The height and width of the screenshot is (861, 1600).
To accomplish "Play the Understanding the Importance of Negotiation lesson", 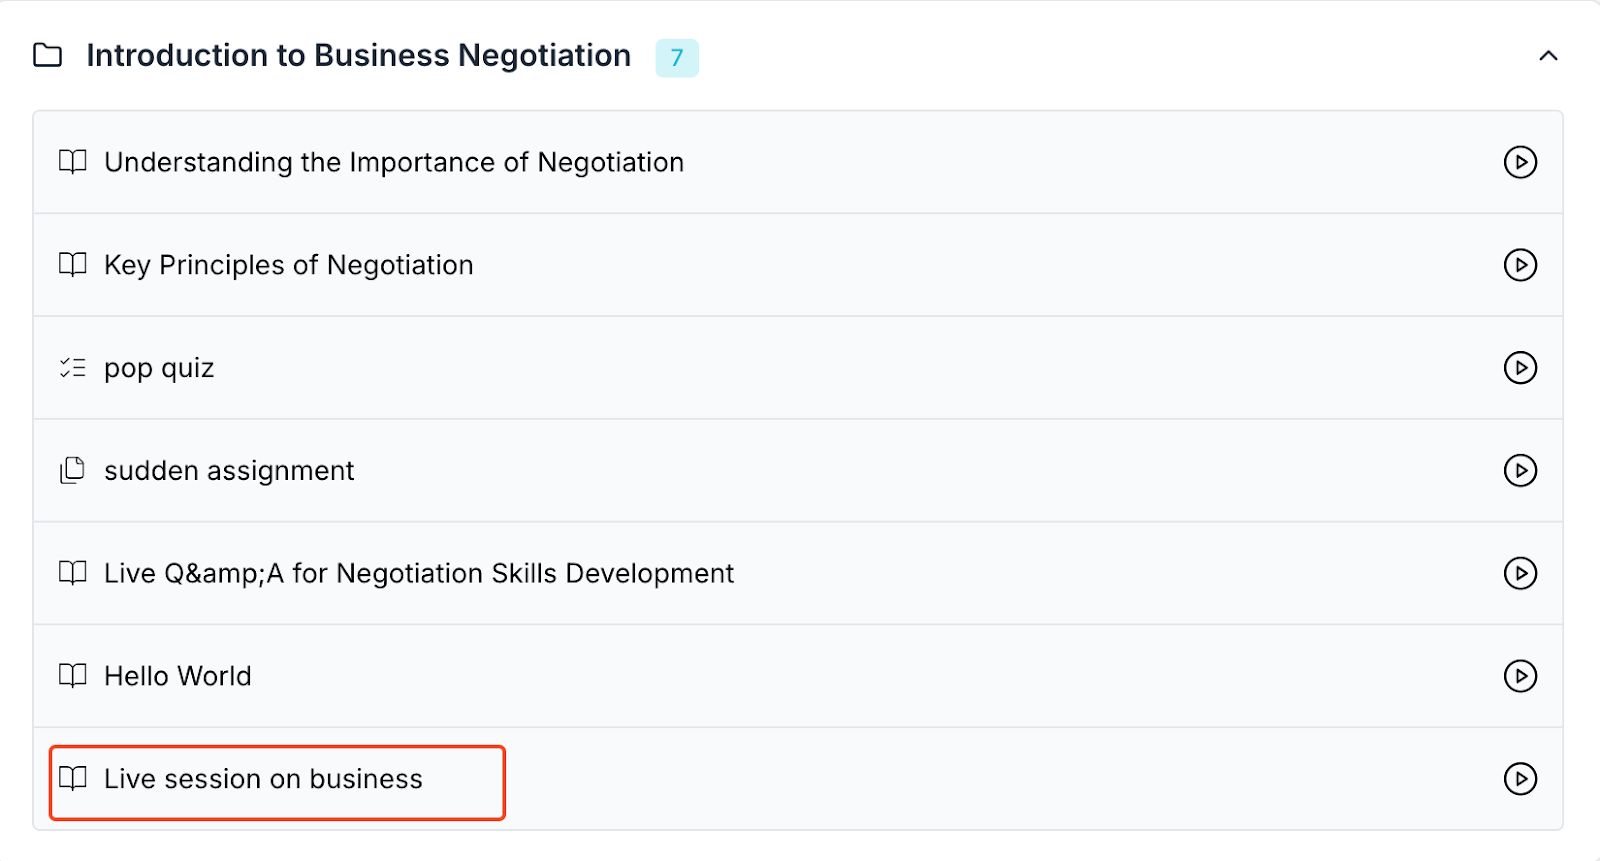I will [1519, 162].
